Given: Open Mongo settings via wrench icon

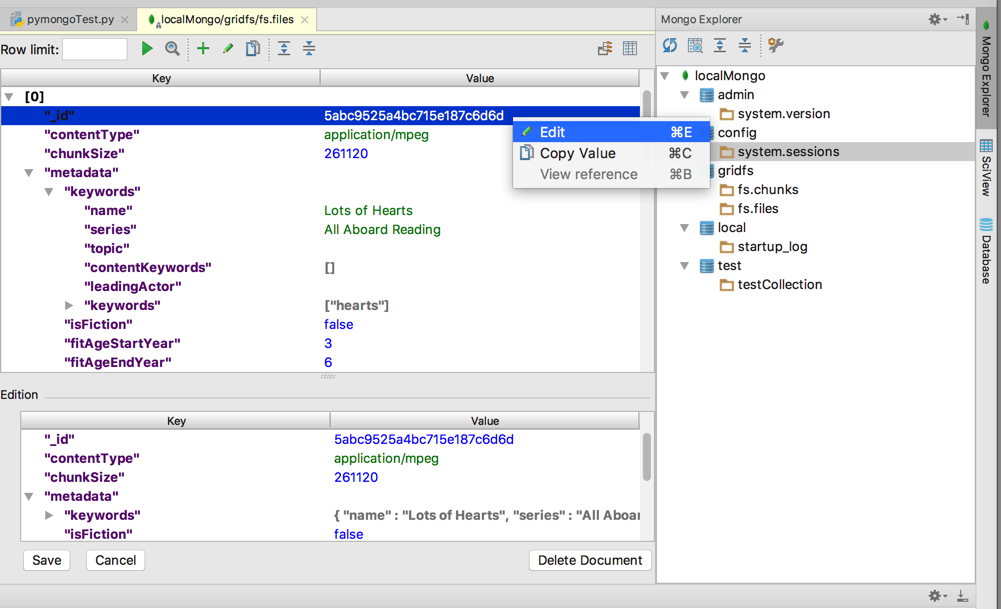Looking at the screenshot, I should point(775,46).
